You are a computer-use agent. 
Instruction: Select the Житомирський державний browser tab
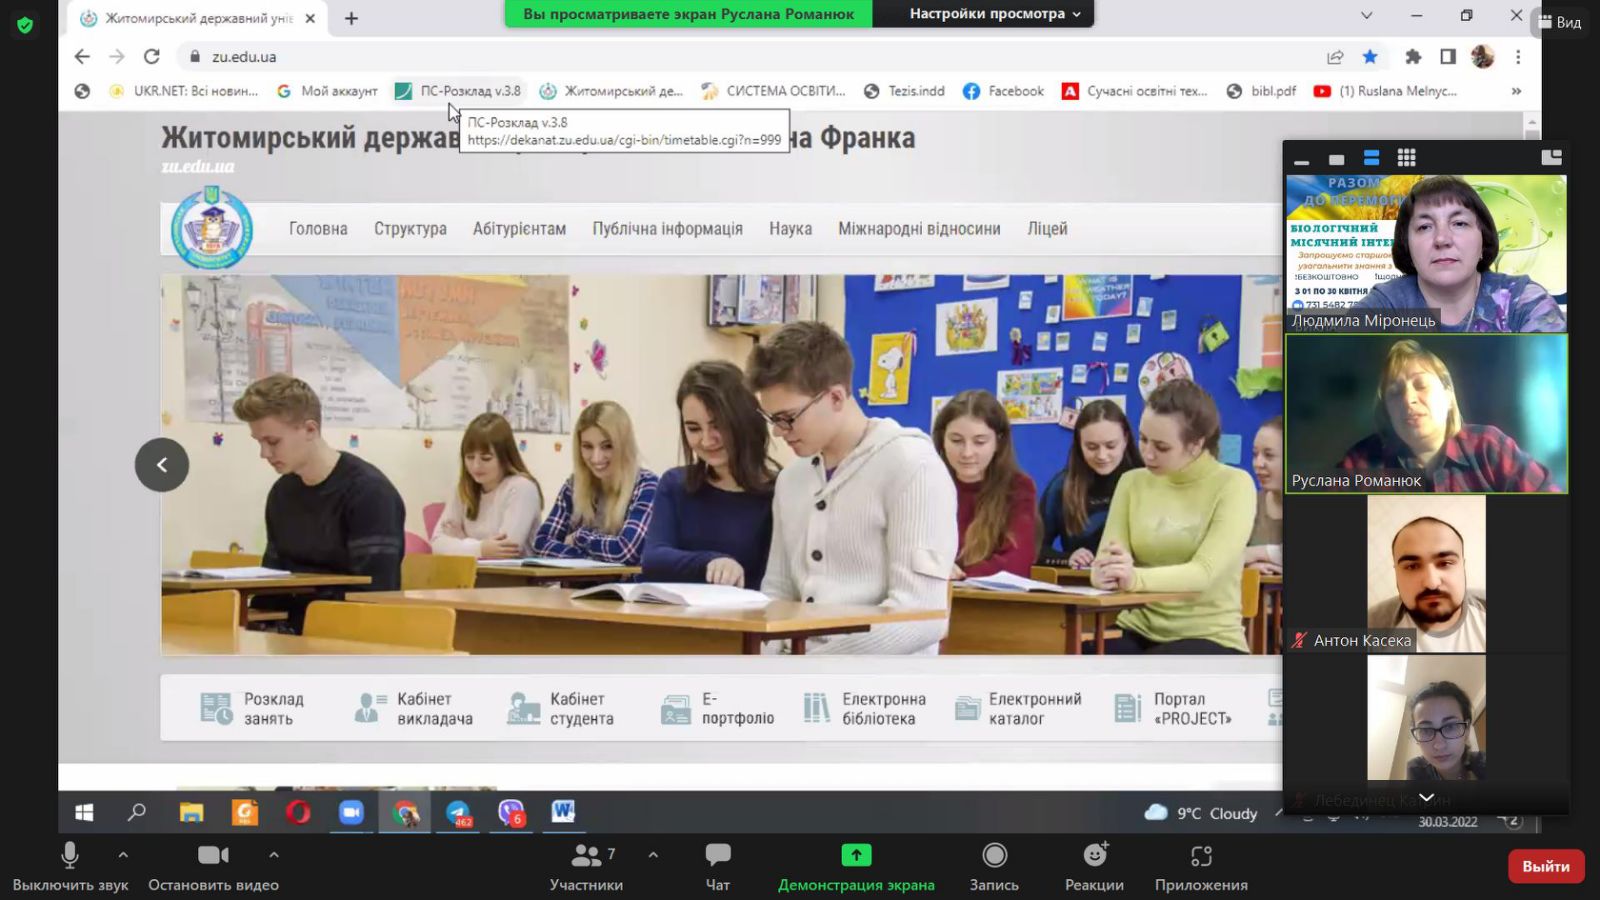tap(198, 18)
